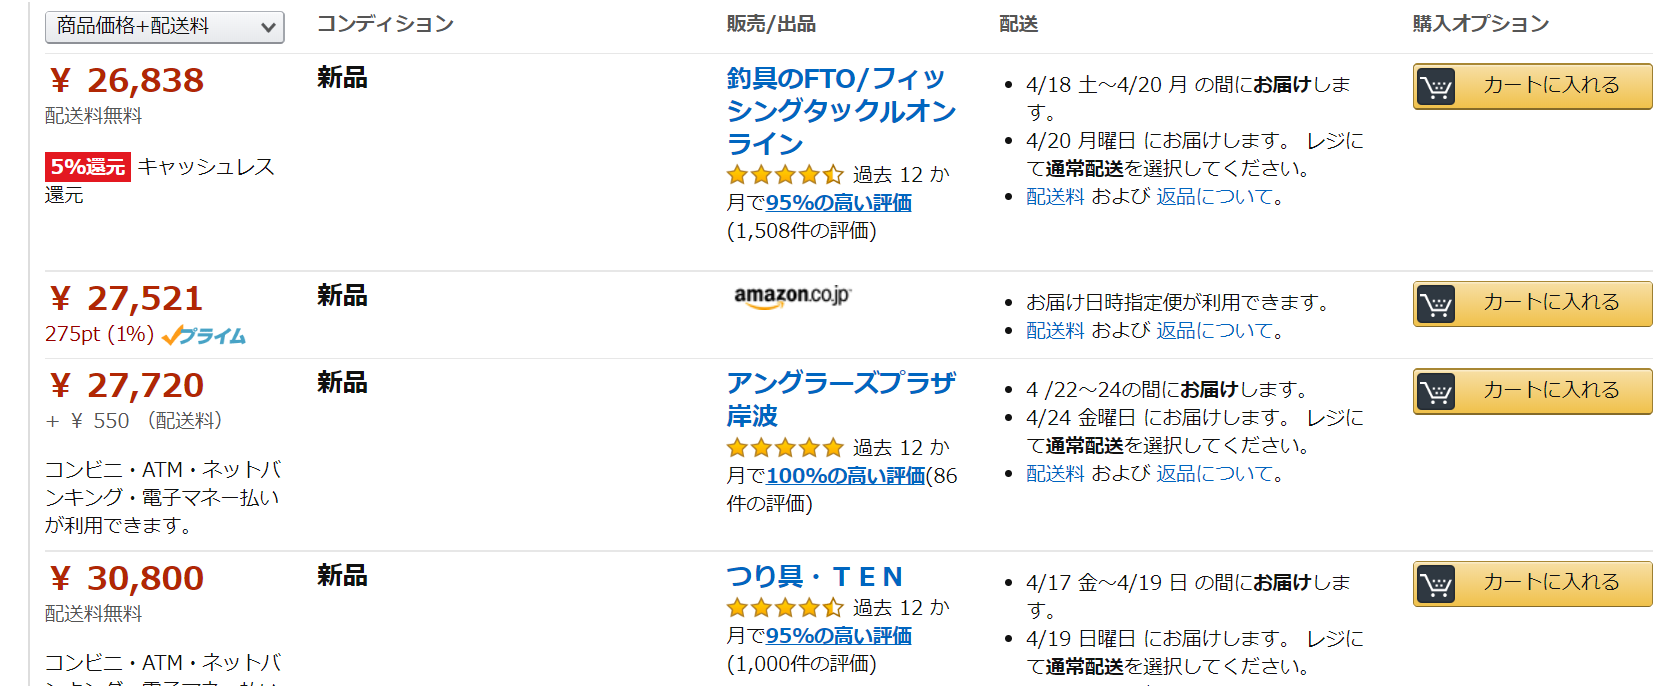Screen dimensions: 1659x686
Task: Click the プライム badge icon
Action: 204,335
